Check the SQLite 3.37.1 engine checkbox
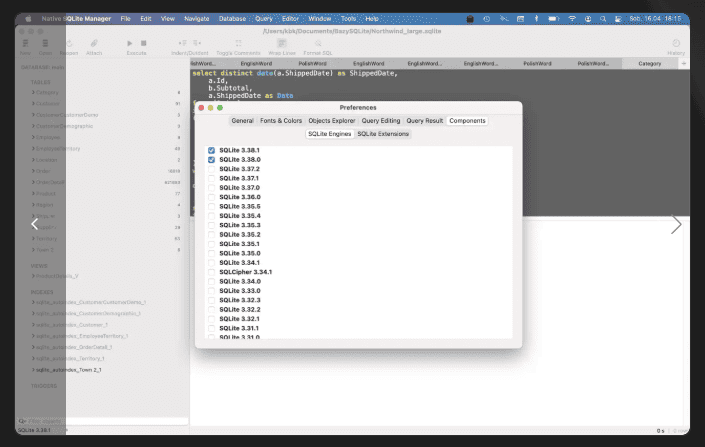 pyautogui.click(x=211, y=179)
